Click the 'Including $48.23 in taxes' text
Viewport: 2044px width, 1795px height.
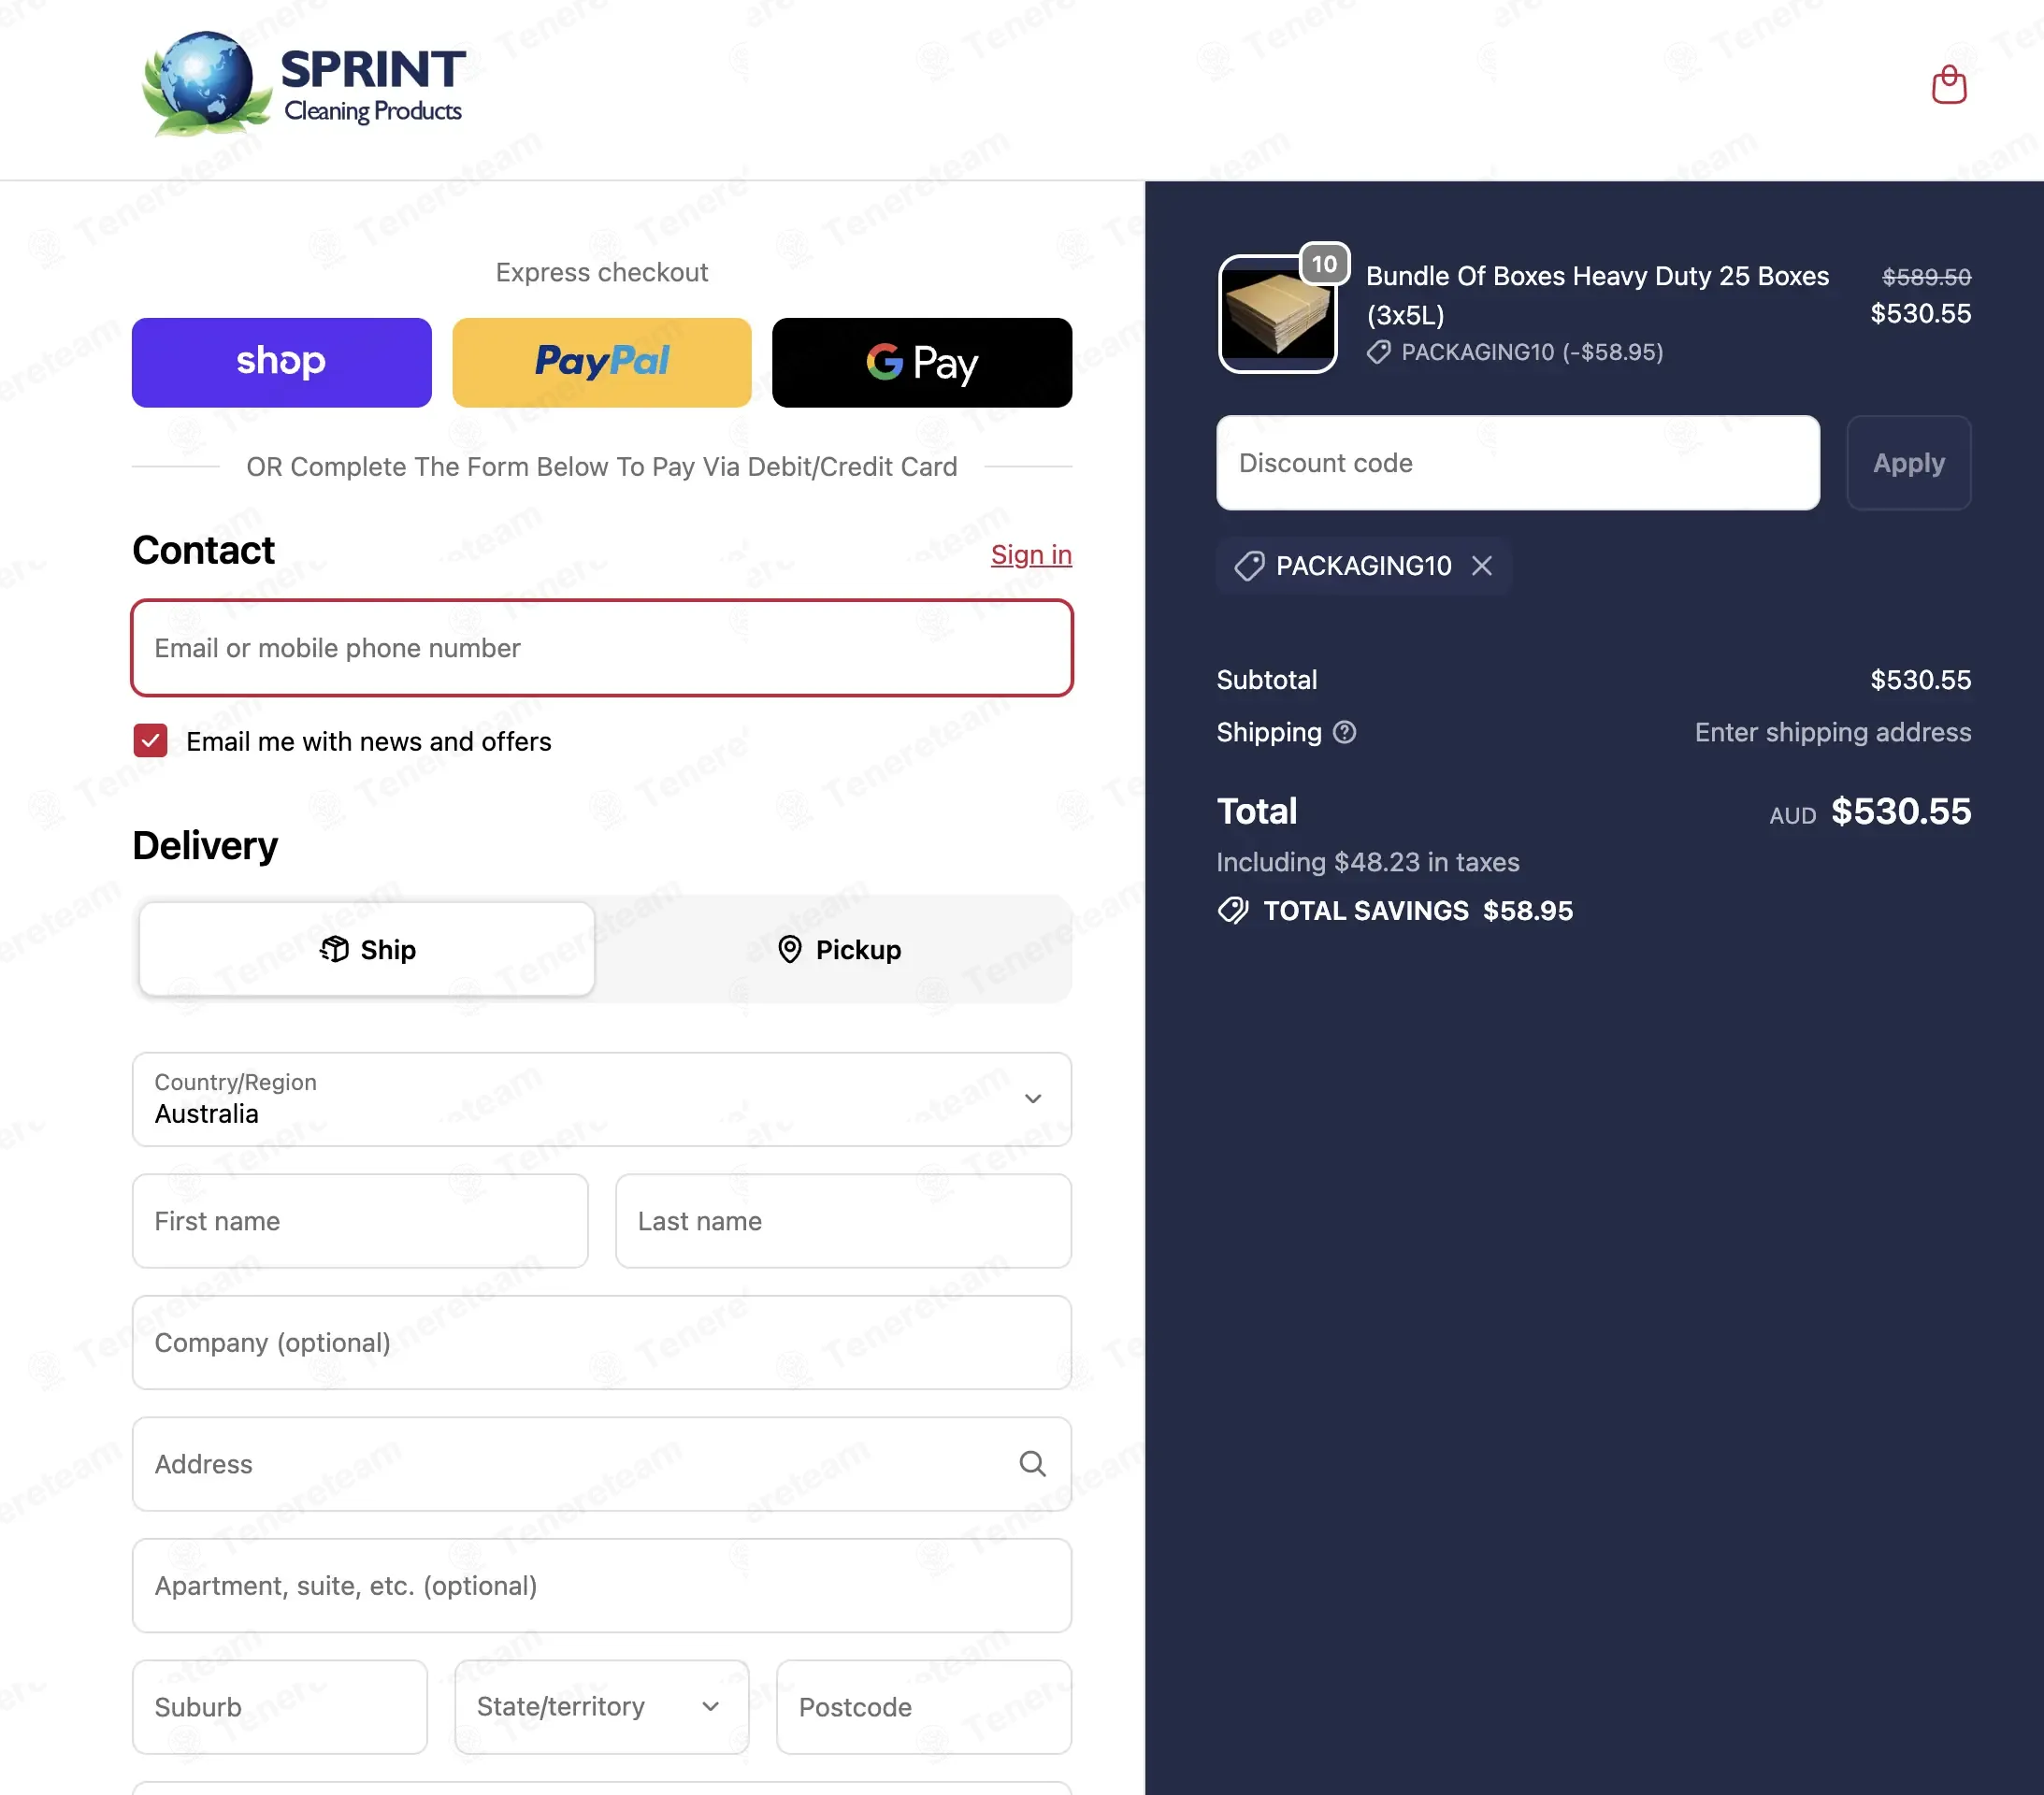(x=1367, y=862)
